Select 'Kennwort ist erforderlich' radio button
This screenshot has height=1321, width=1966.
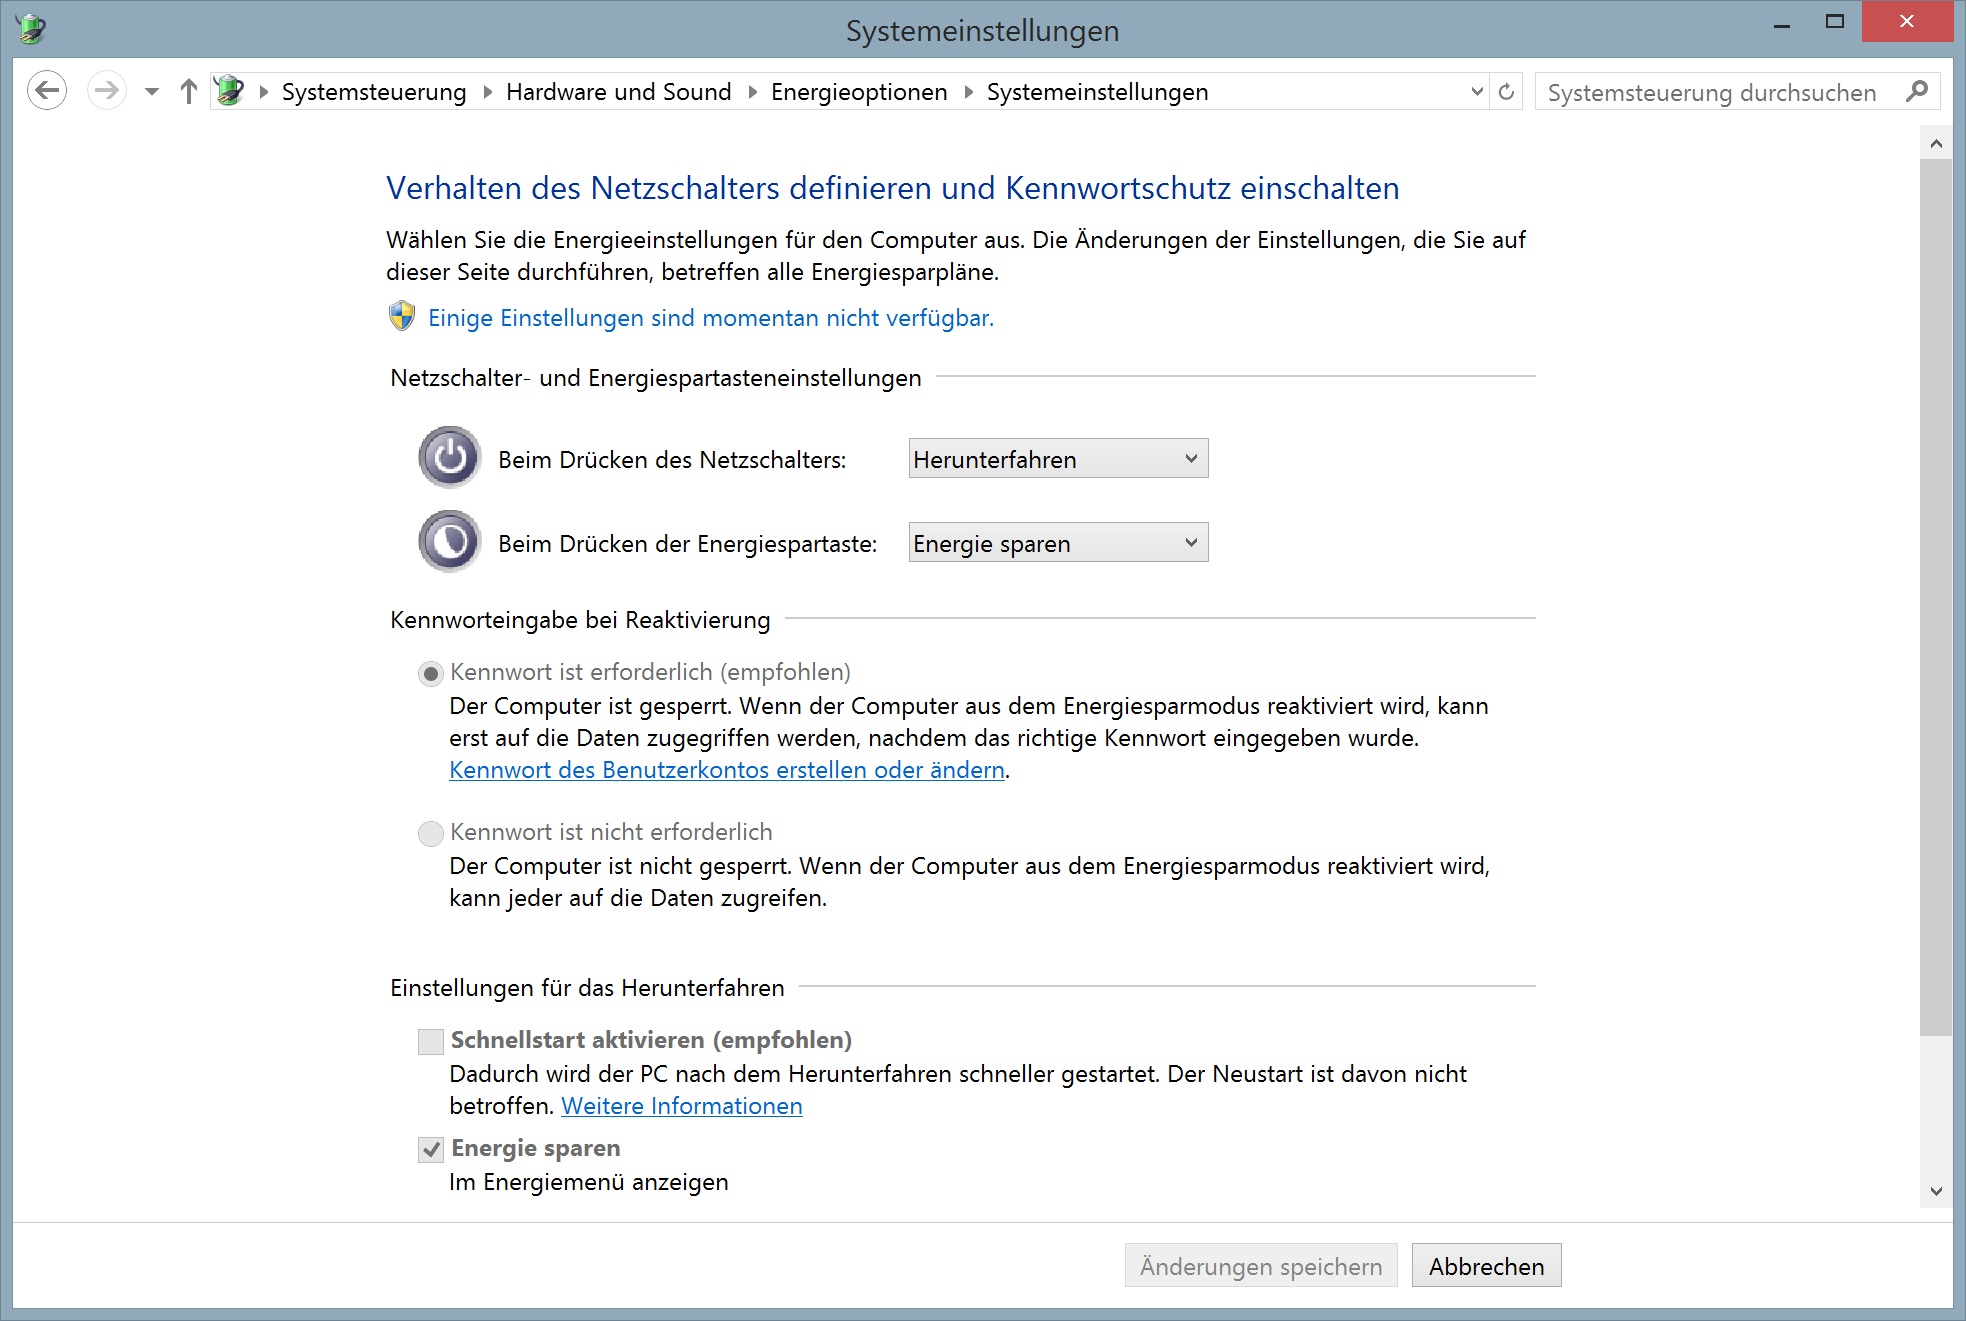430,673
